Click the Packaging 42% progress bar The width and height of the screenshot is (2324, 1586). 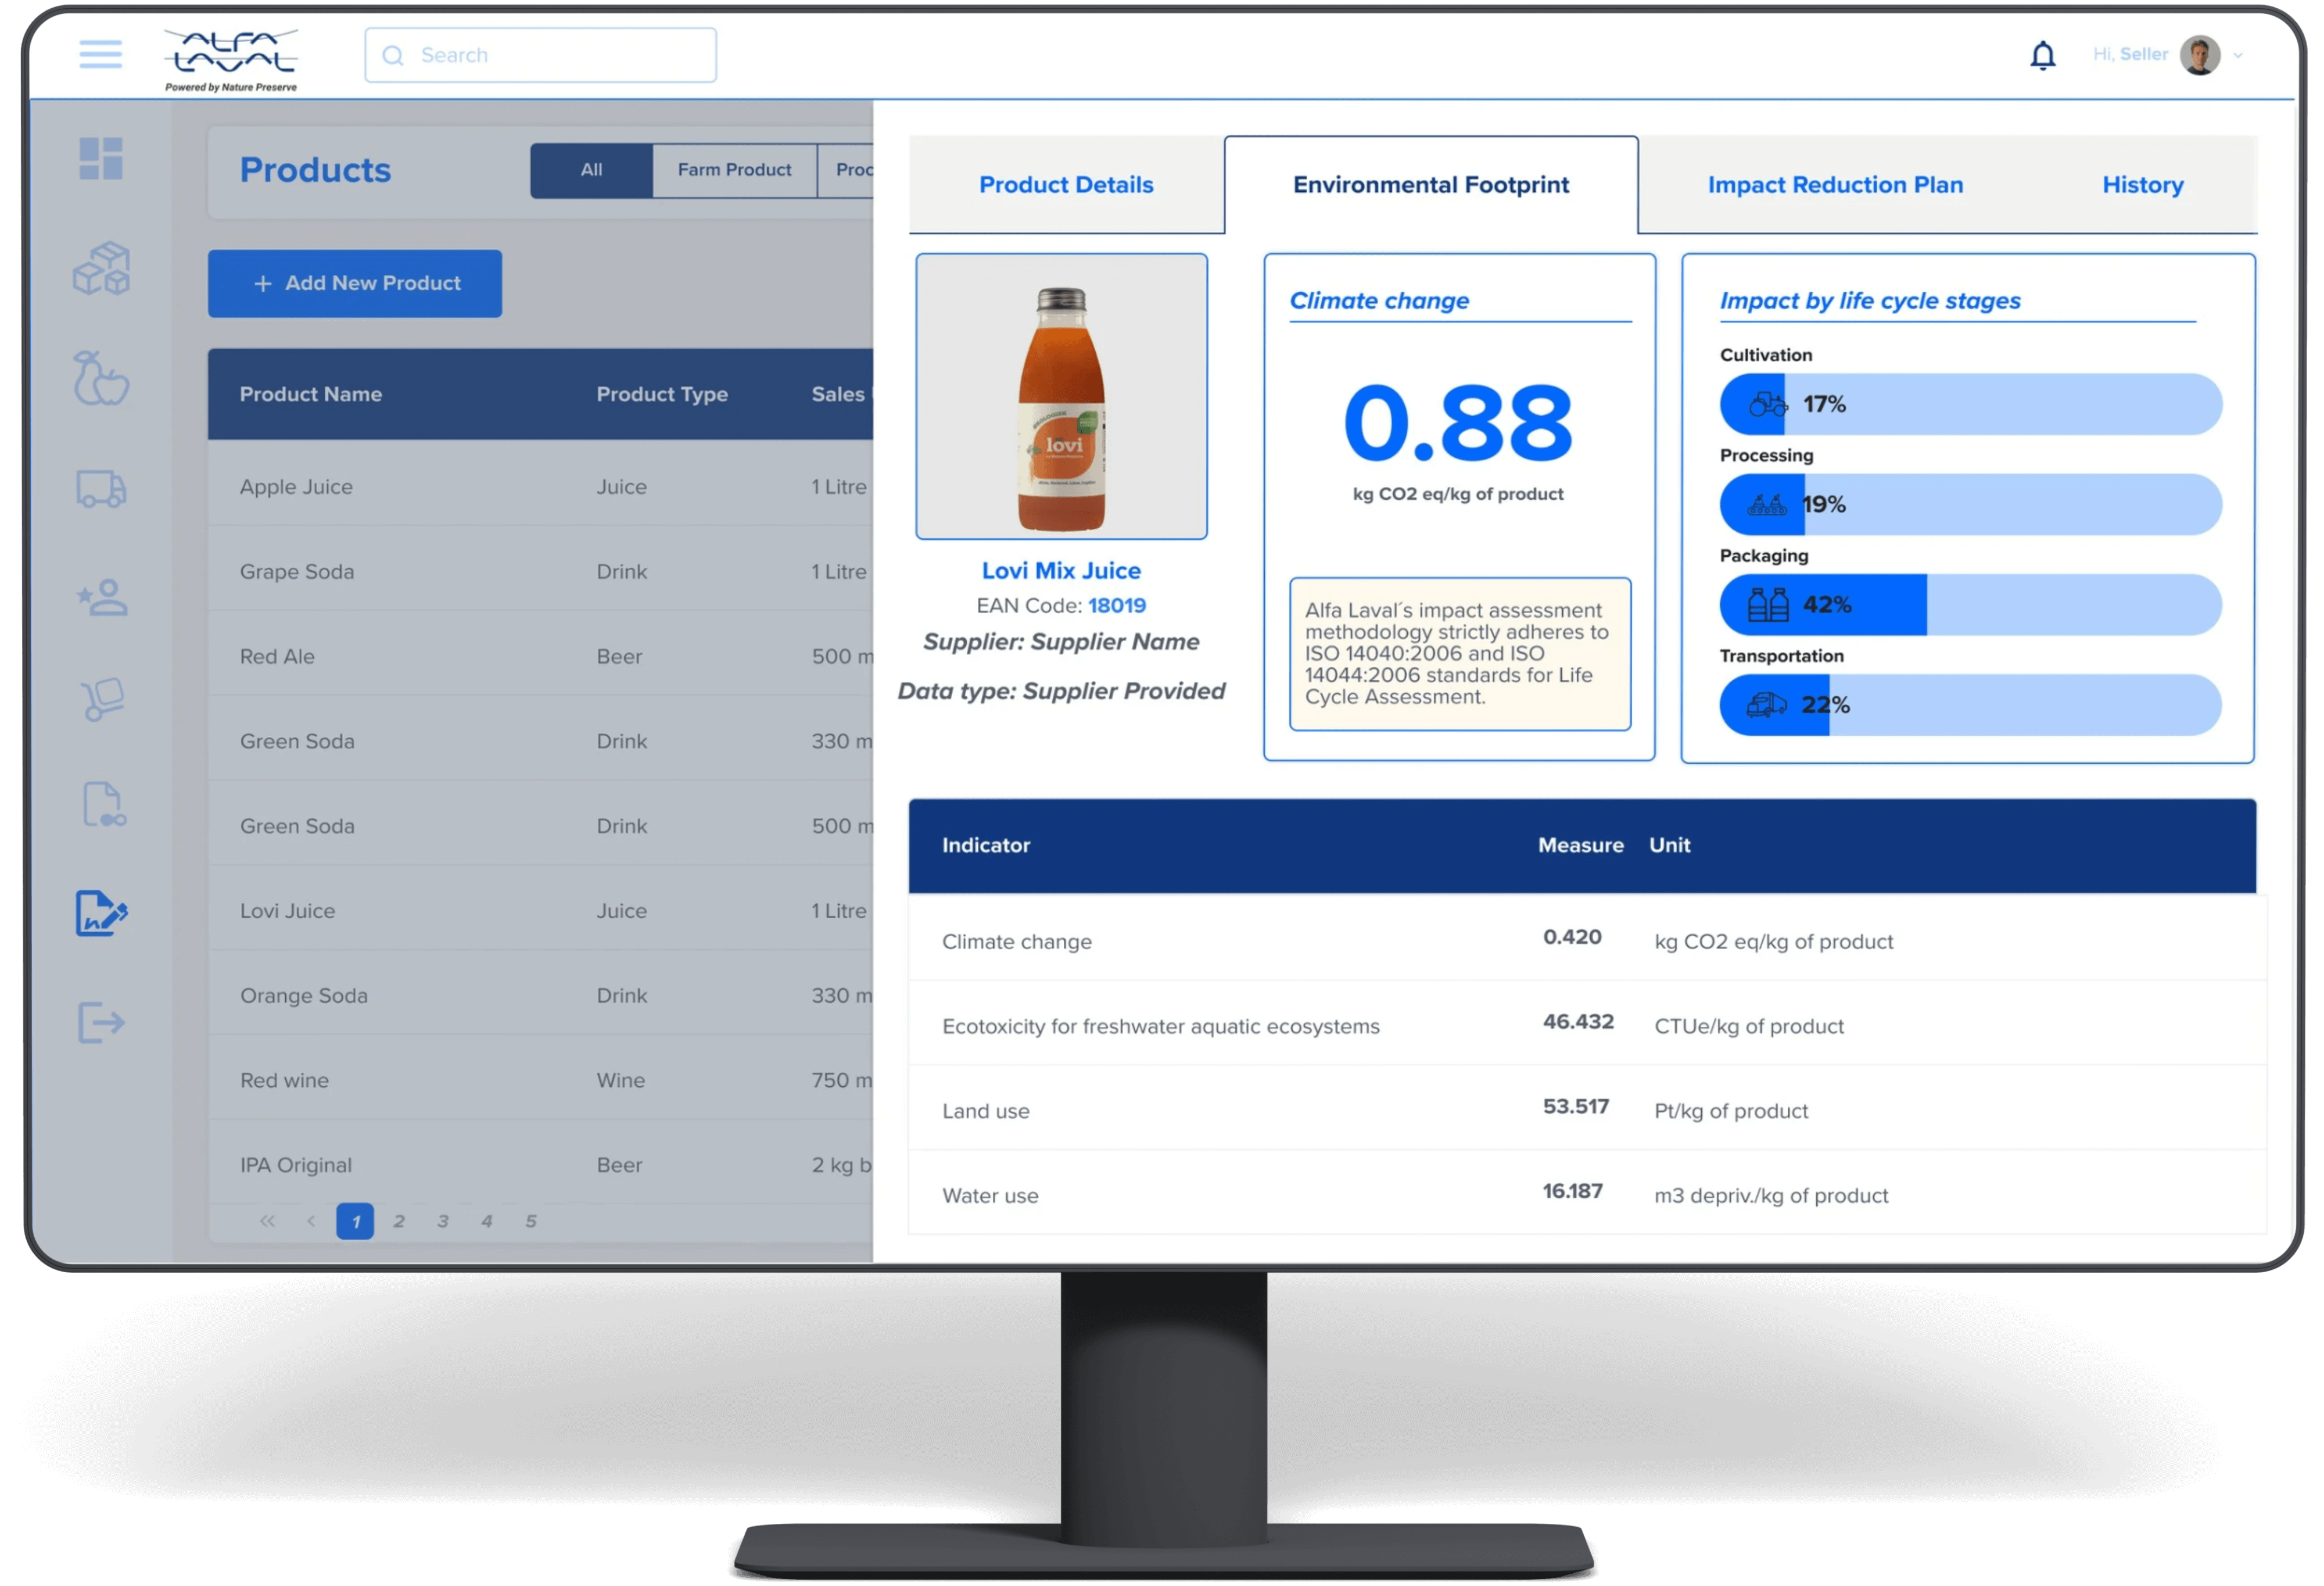point(1970,605)
